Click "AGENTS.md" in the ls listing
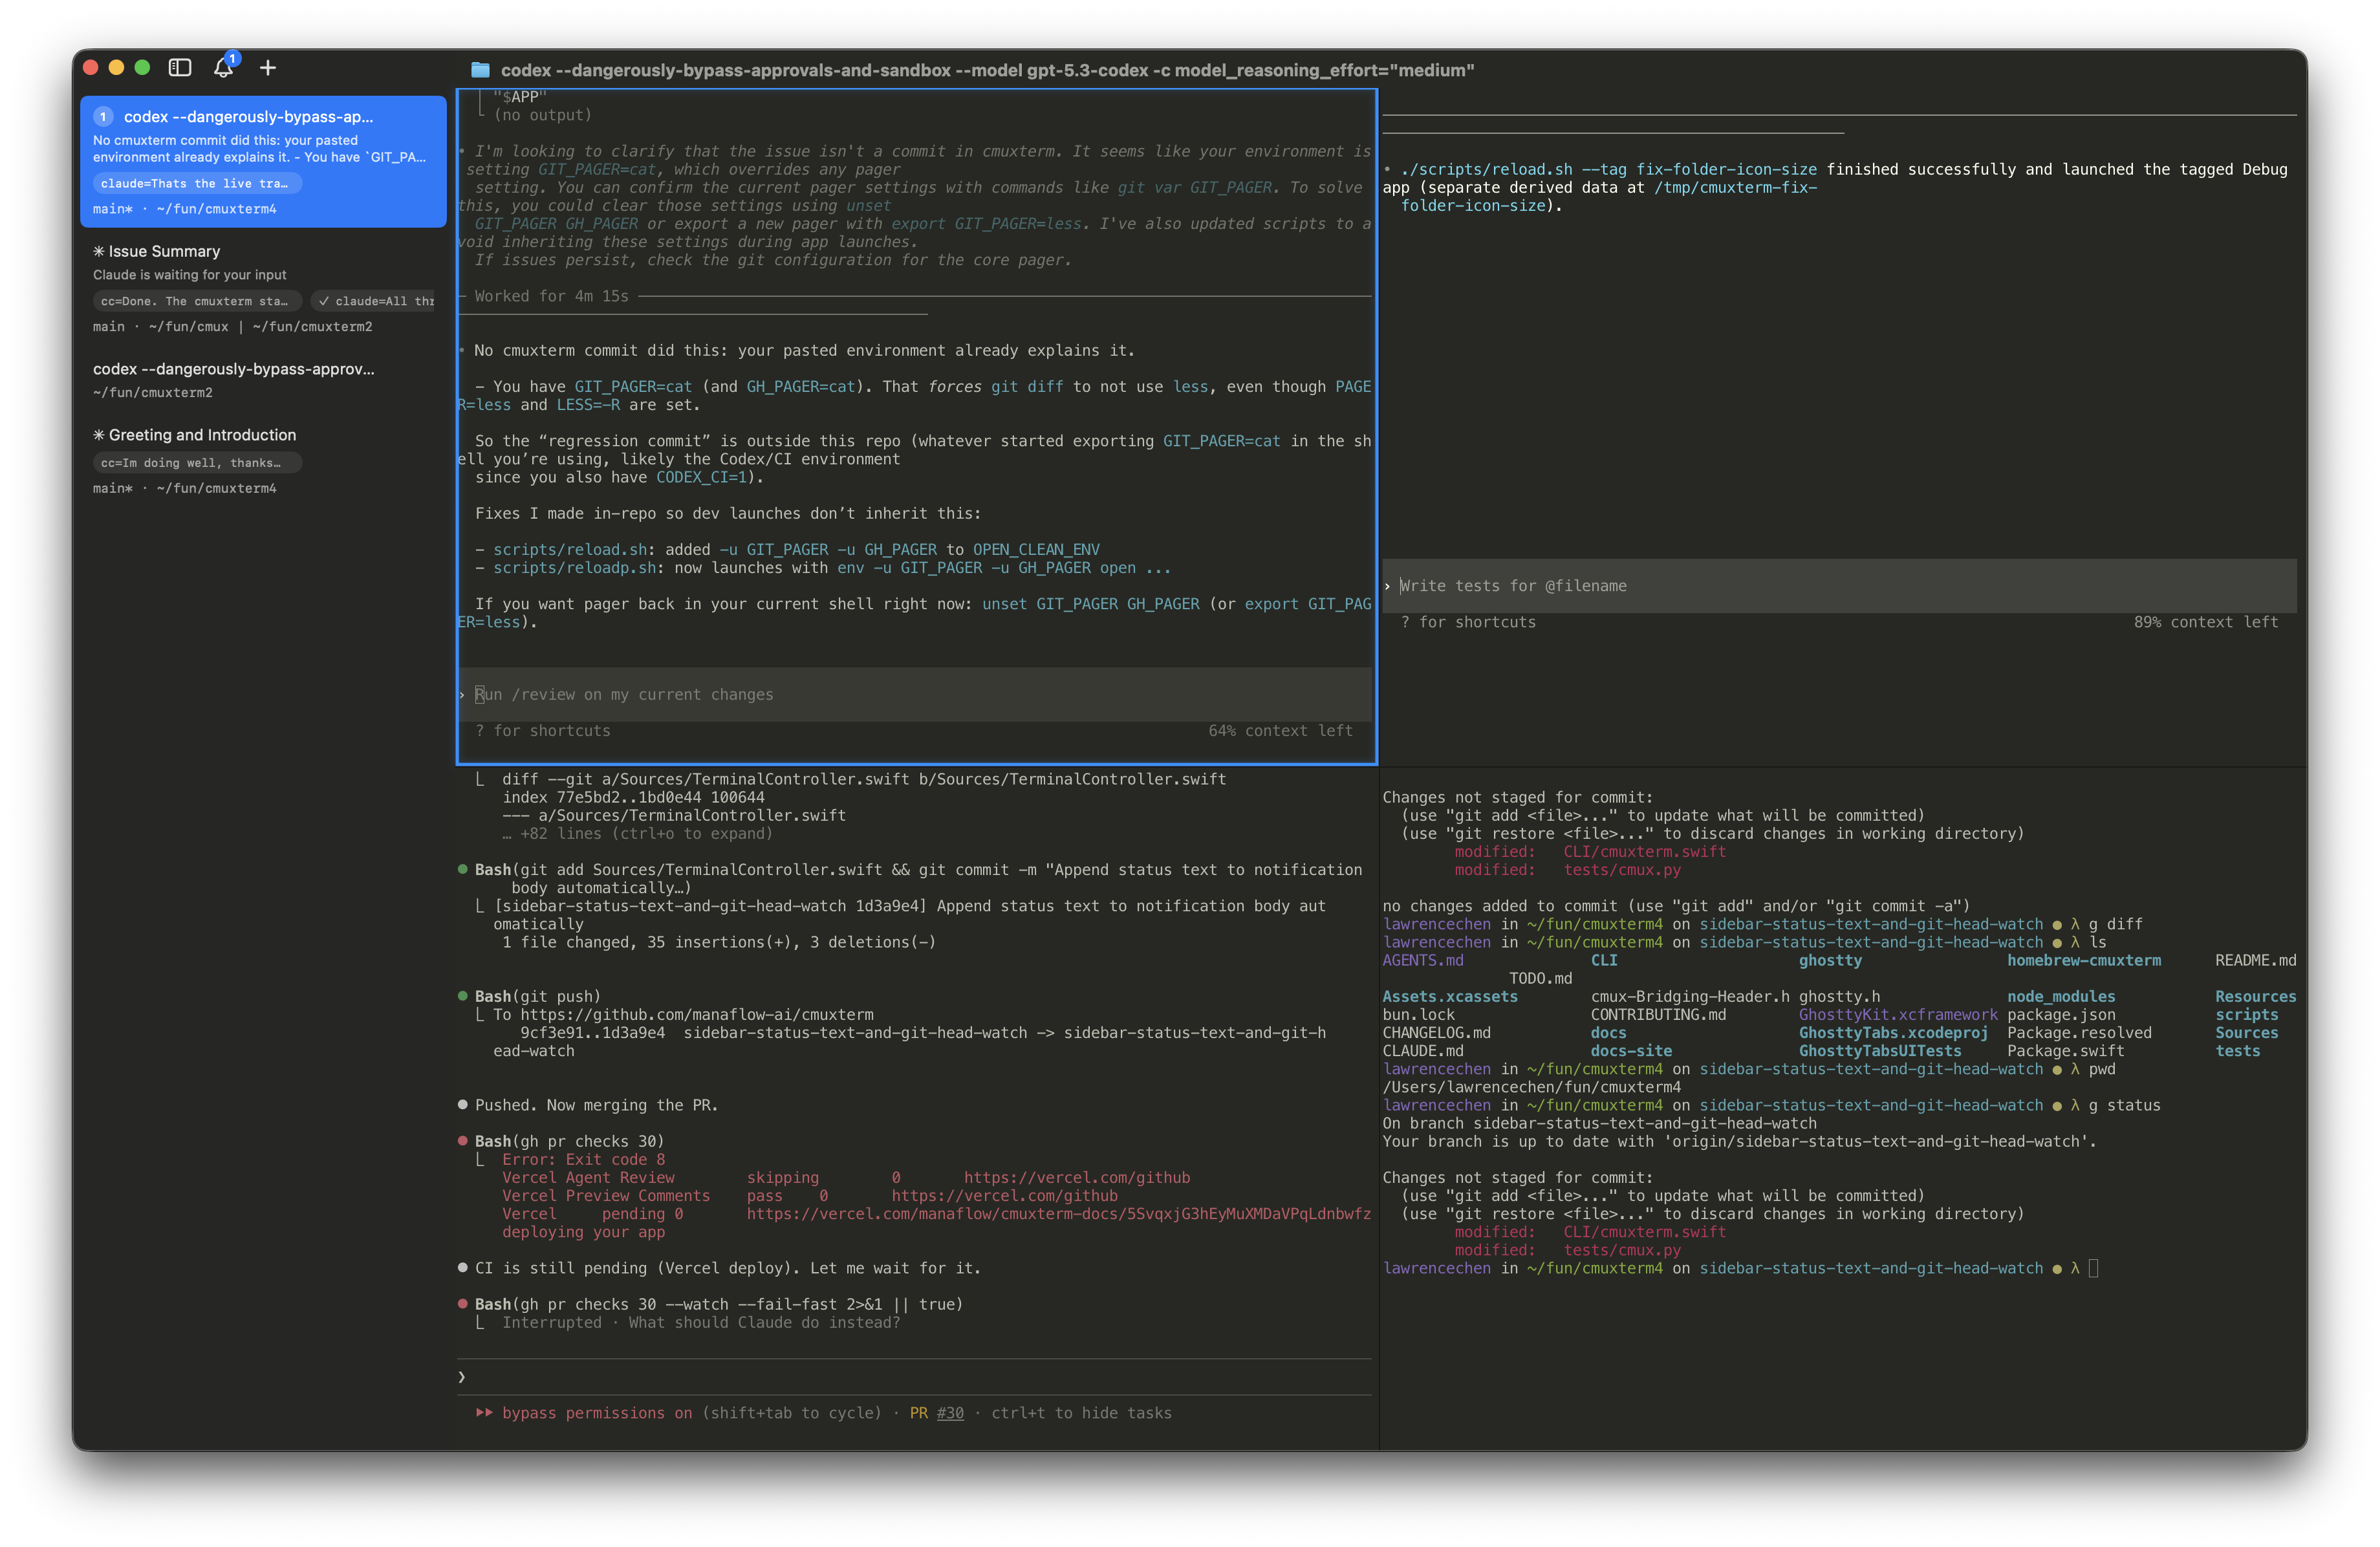2380x1547 pixels. (x=1423, y=961)
